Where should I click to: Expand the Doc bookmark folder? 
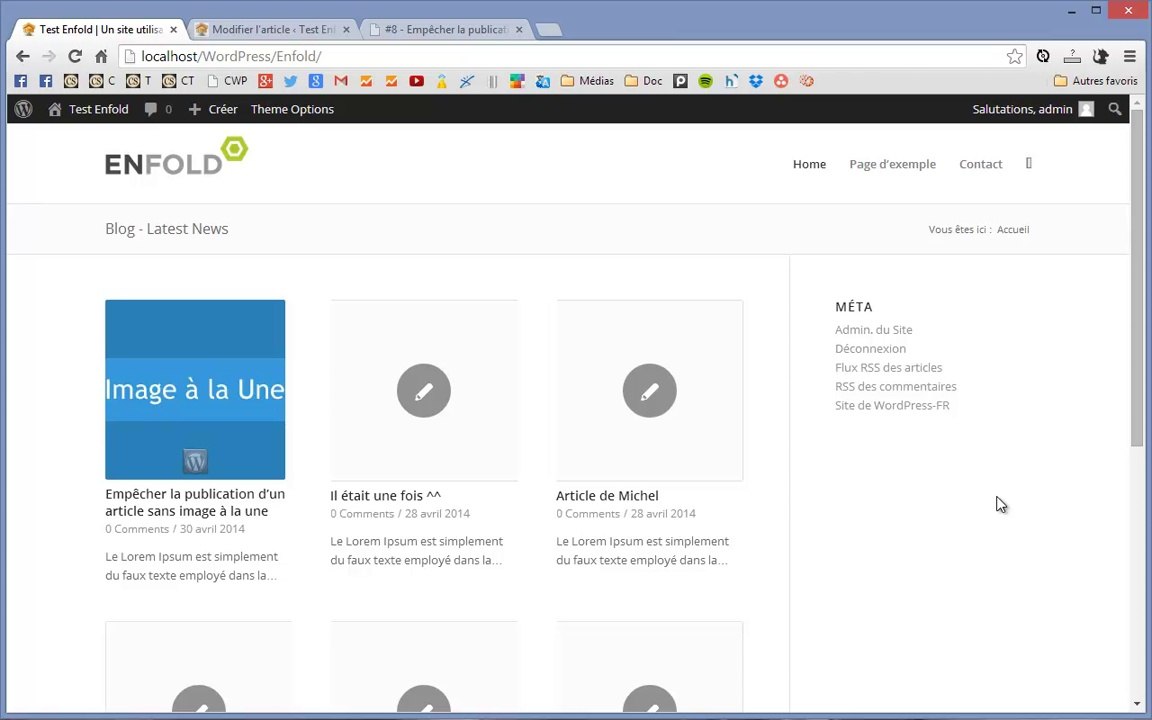tap(644, 81)
